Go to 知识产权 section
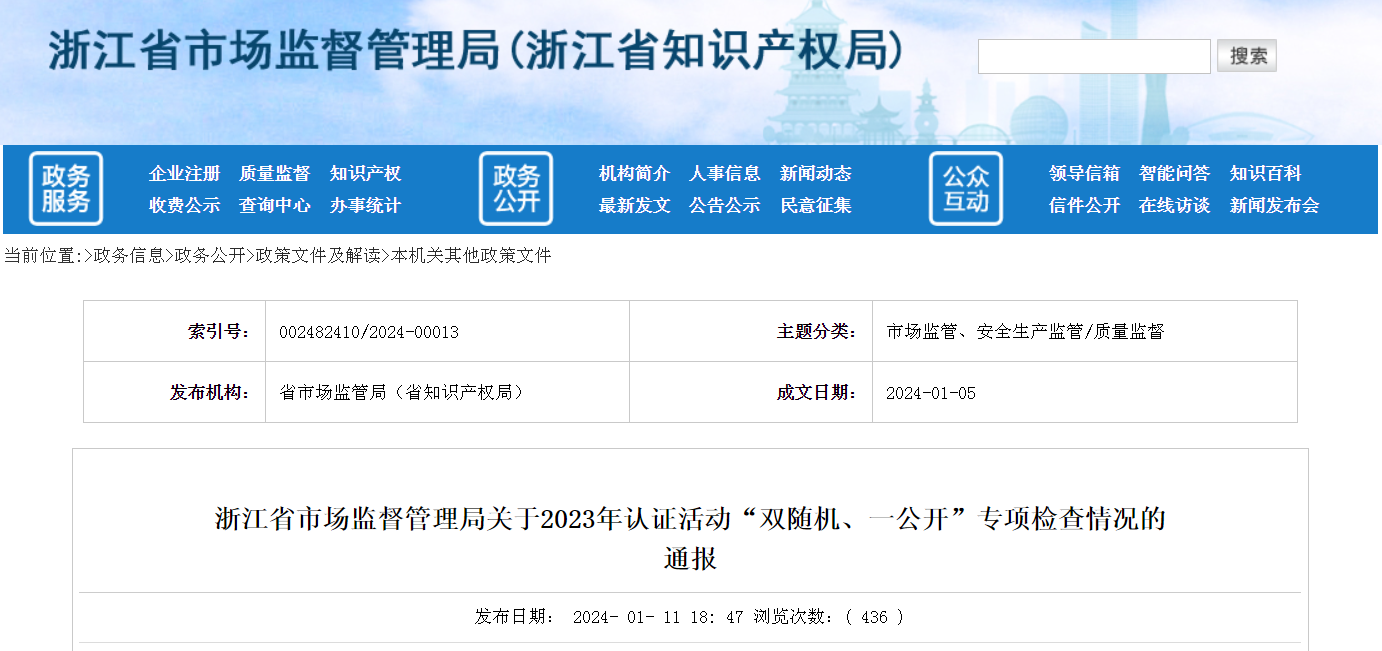Screen dimensions: 1382x651 365,174
